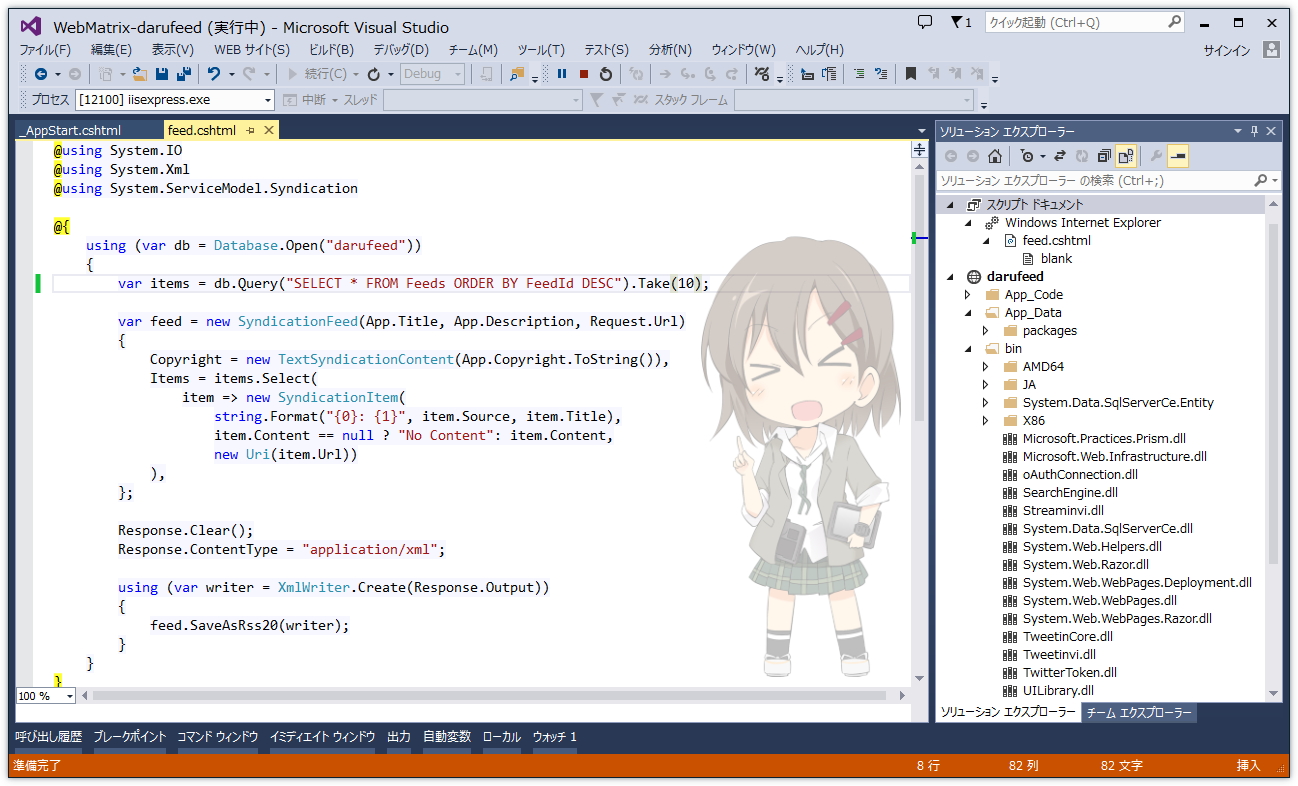This screenshot has width=1298, height=786.
Task: Stop debugging with the red square
Action: coord(584,74)
